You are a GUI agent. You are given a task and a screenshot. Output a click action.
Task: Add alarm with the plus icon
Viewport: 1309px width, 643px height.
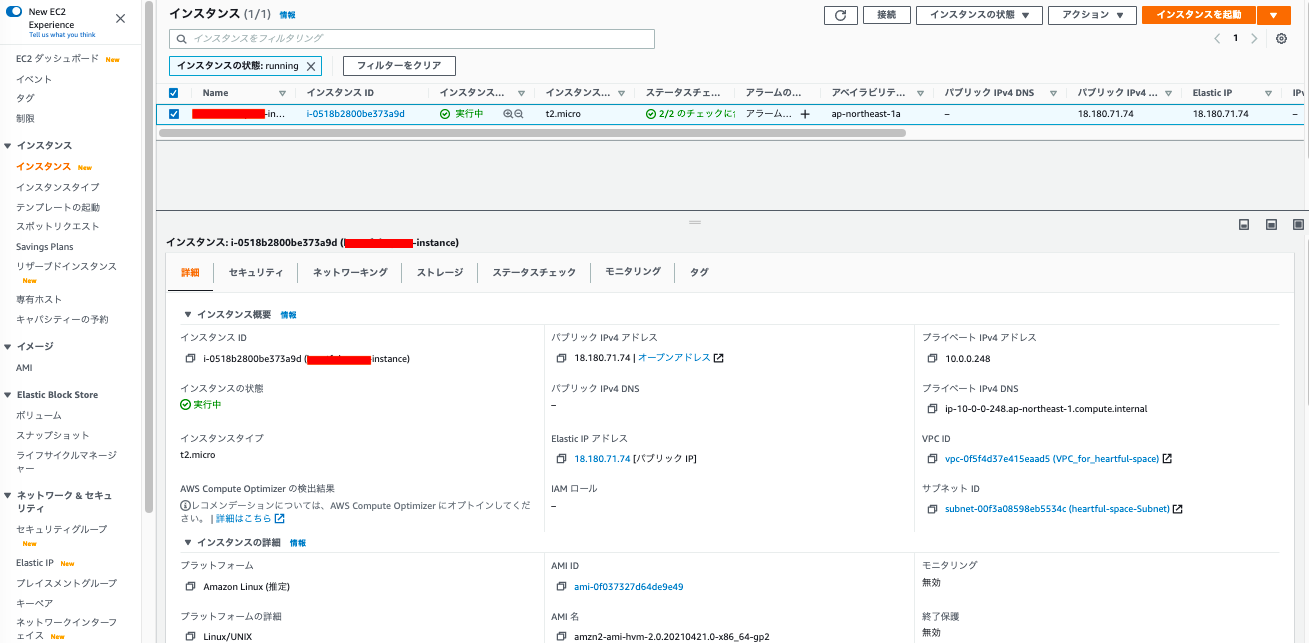(x=805, y=114)
